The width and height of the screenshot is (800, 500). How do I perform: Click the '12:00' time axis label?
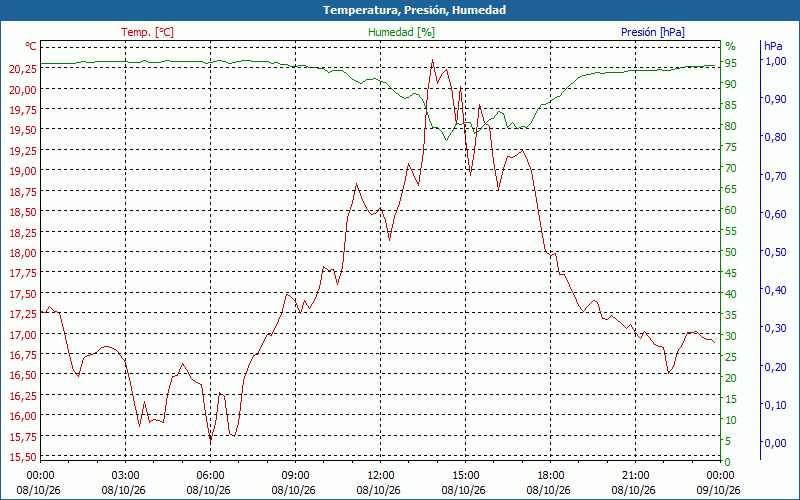381,476
